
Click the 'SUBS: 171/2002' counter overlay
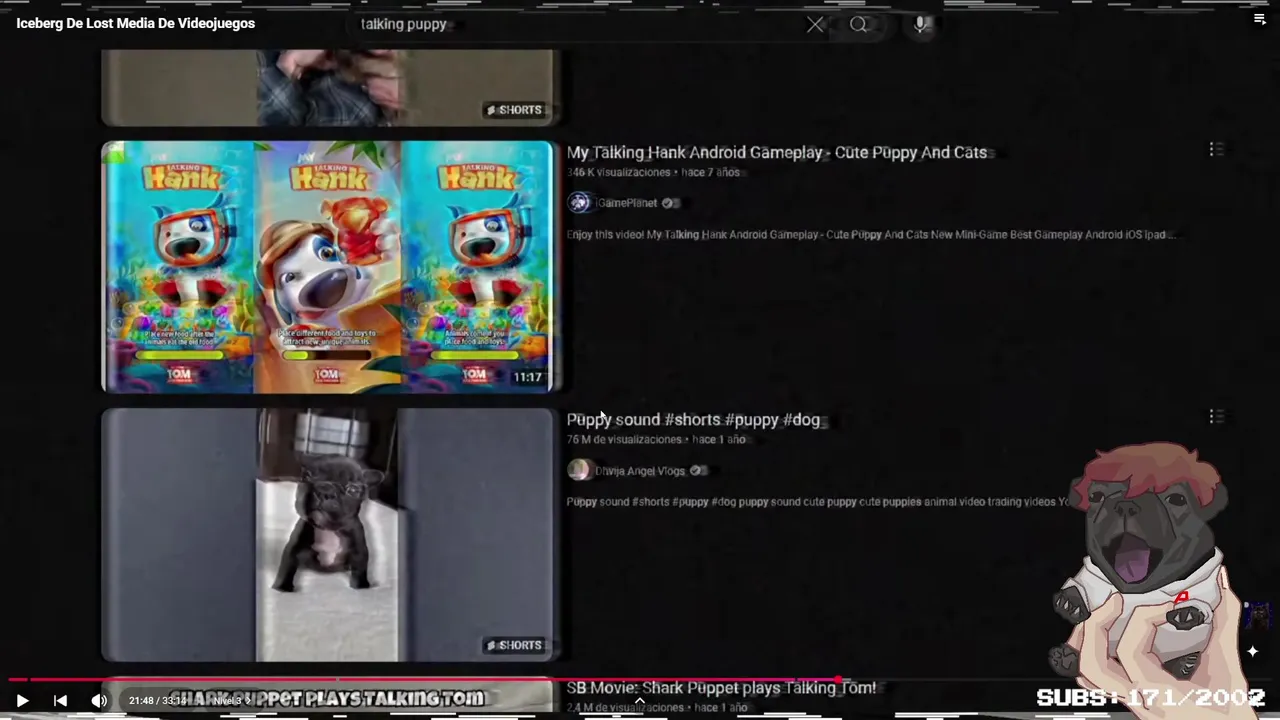click(1151, 697)
